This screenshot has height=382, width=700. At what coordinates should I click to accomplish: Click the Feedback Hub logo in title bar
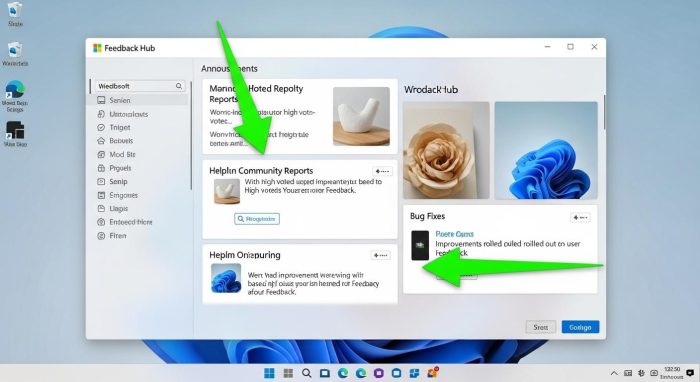click(97, 48)
